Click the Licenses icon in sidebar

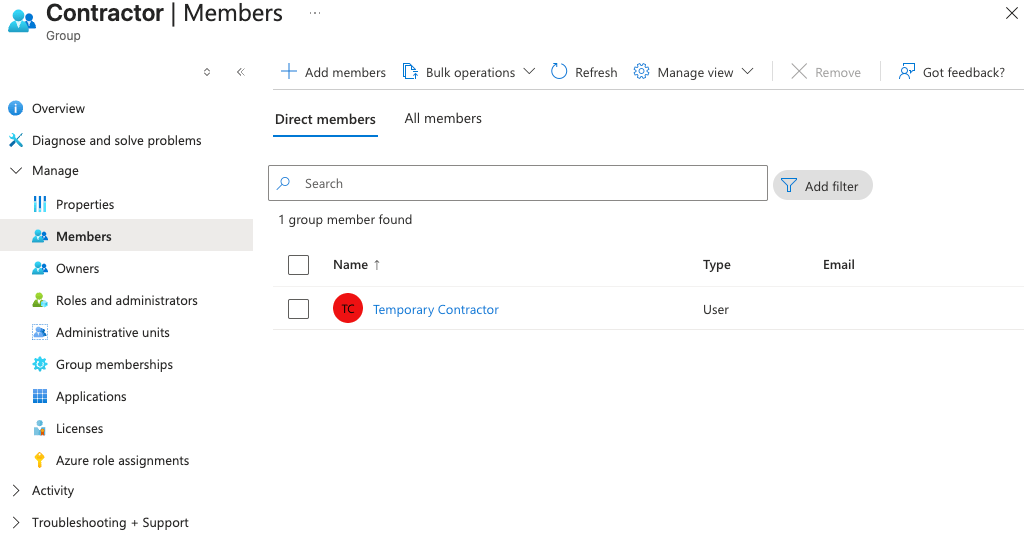pyautogui.click(x=40, y=429)
